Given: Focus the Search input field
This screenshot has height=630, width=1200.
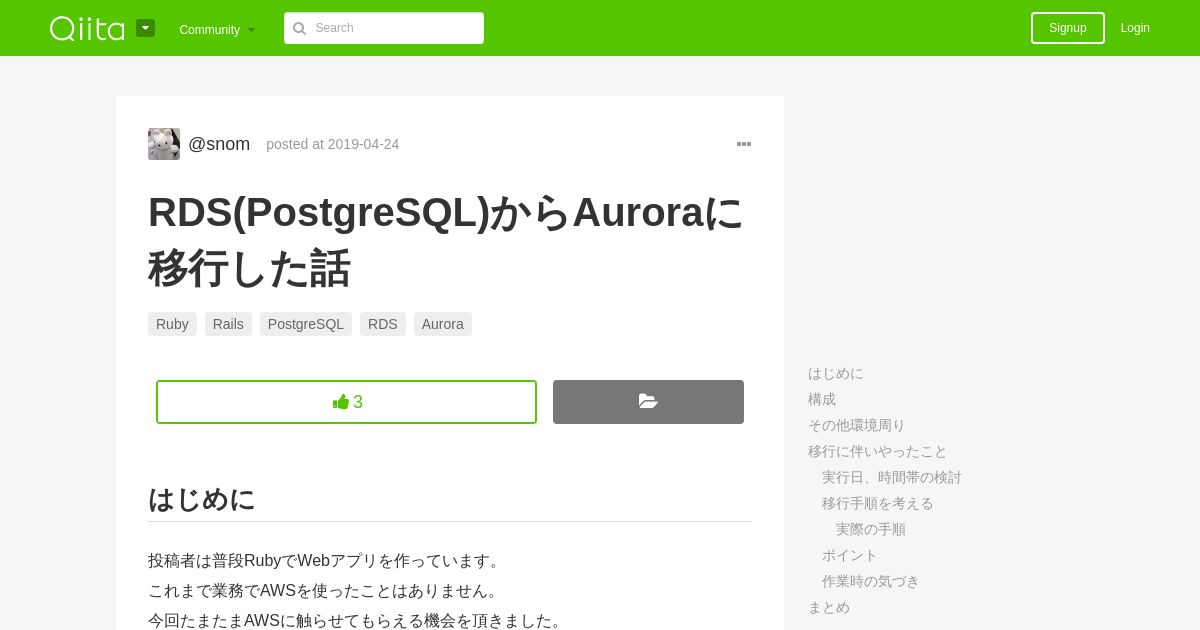Looking at the screenshot, I should click(384, 28).
